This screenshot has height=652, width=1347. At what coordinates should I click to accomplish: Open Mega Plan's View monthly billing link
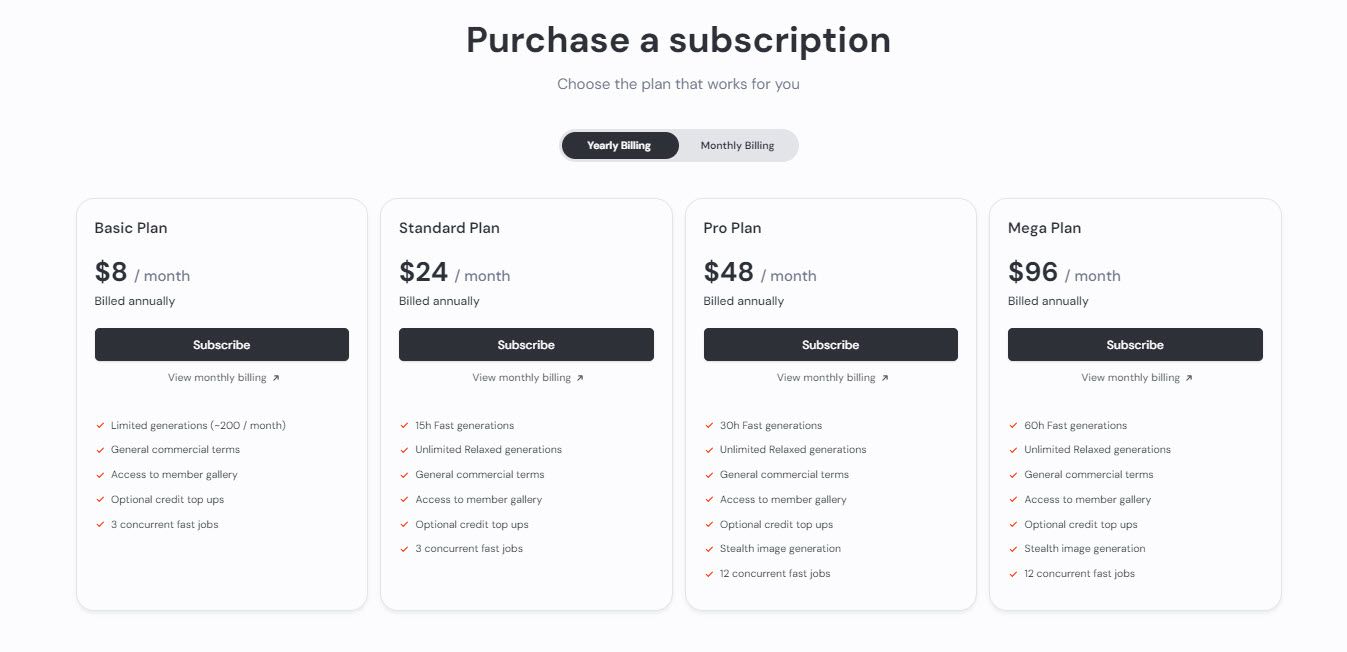1130,378
